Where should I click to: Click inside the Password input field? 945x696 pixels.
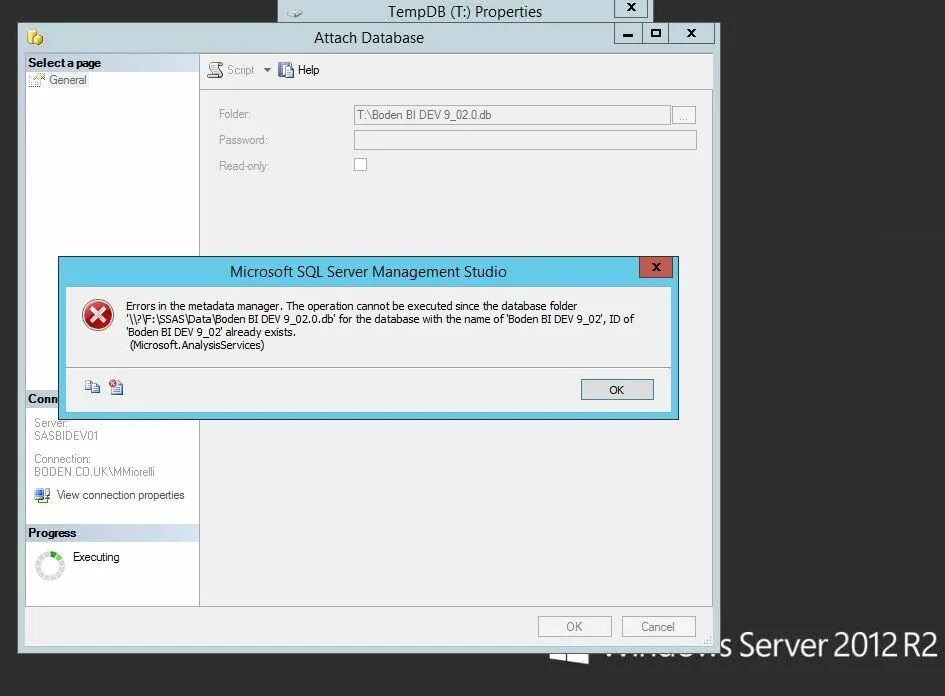[525, 140]
